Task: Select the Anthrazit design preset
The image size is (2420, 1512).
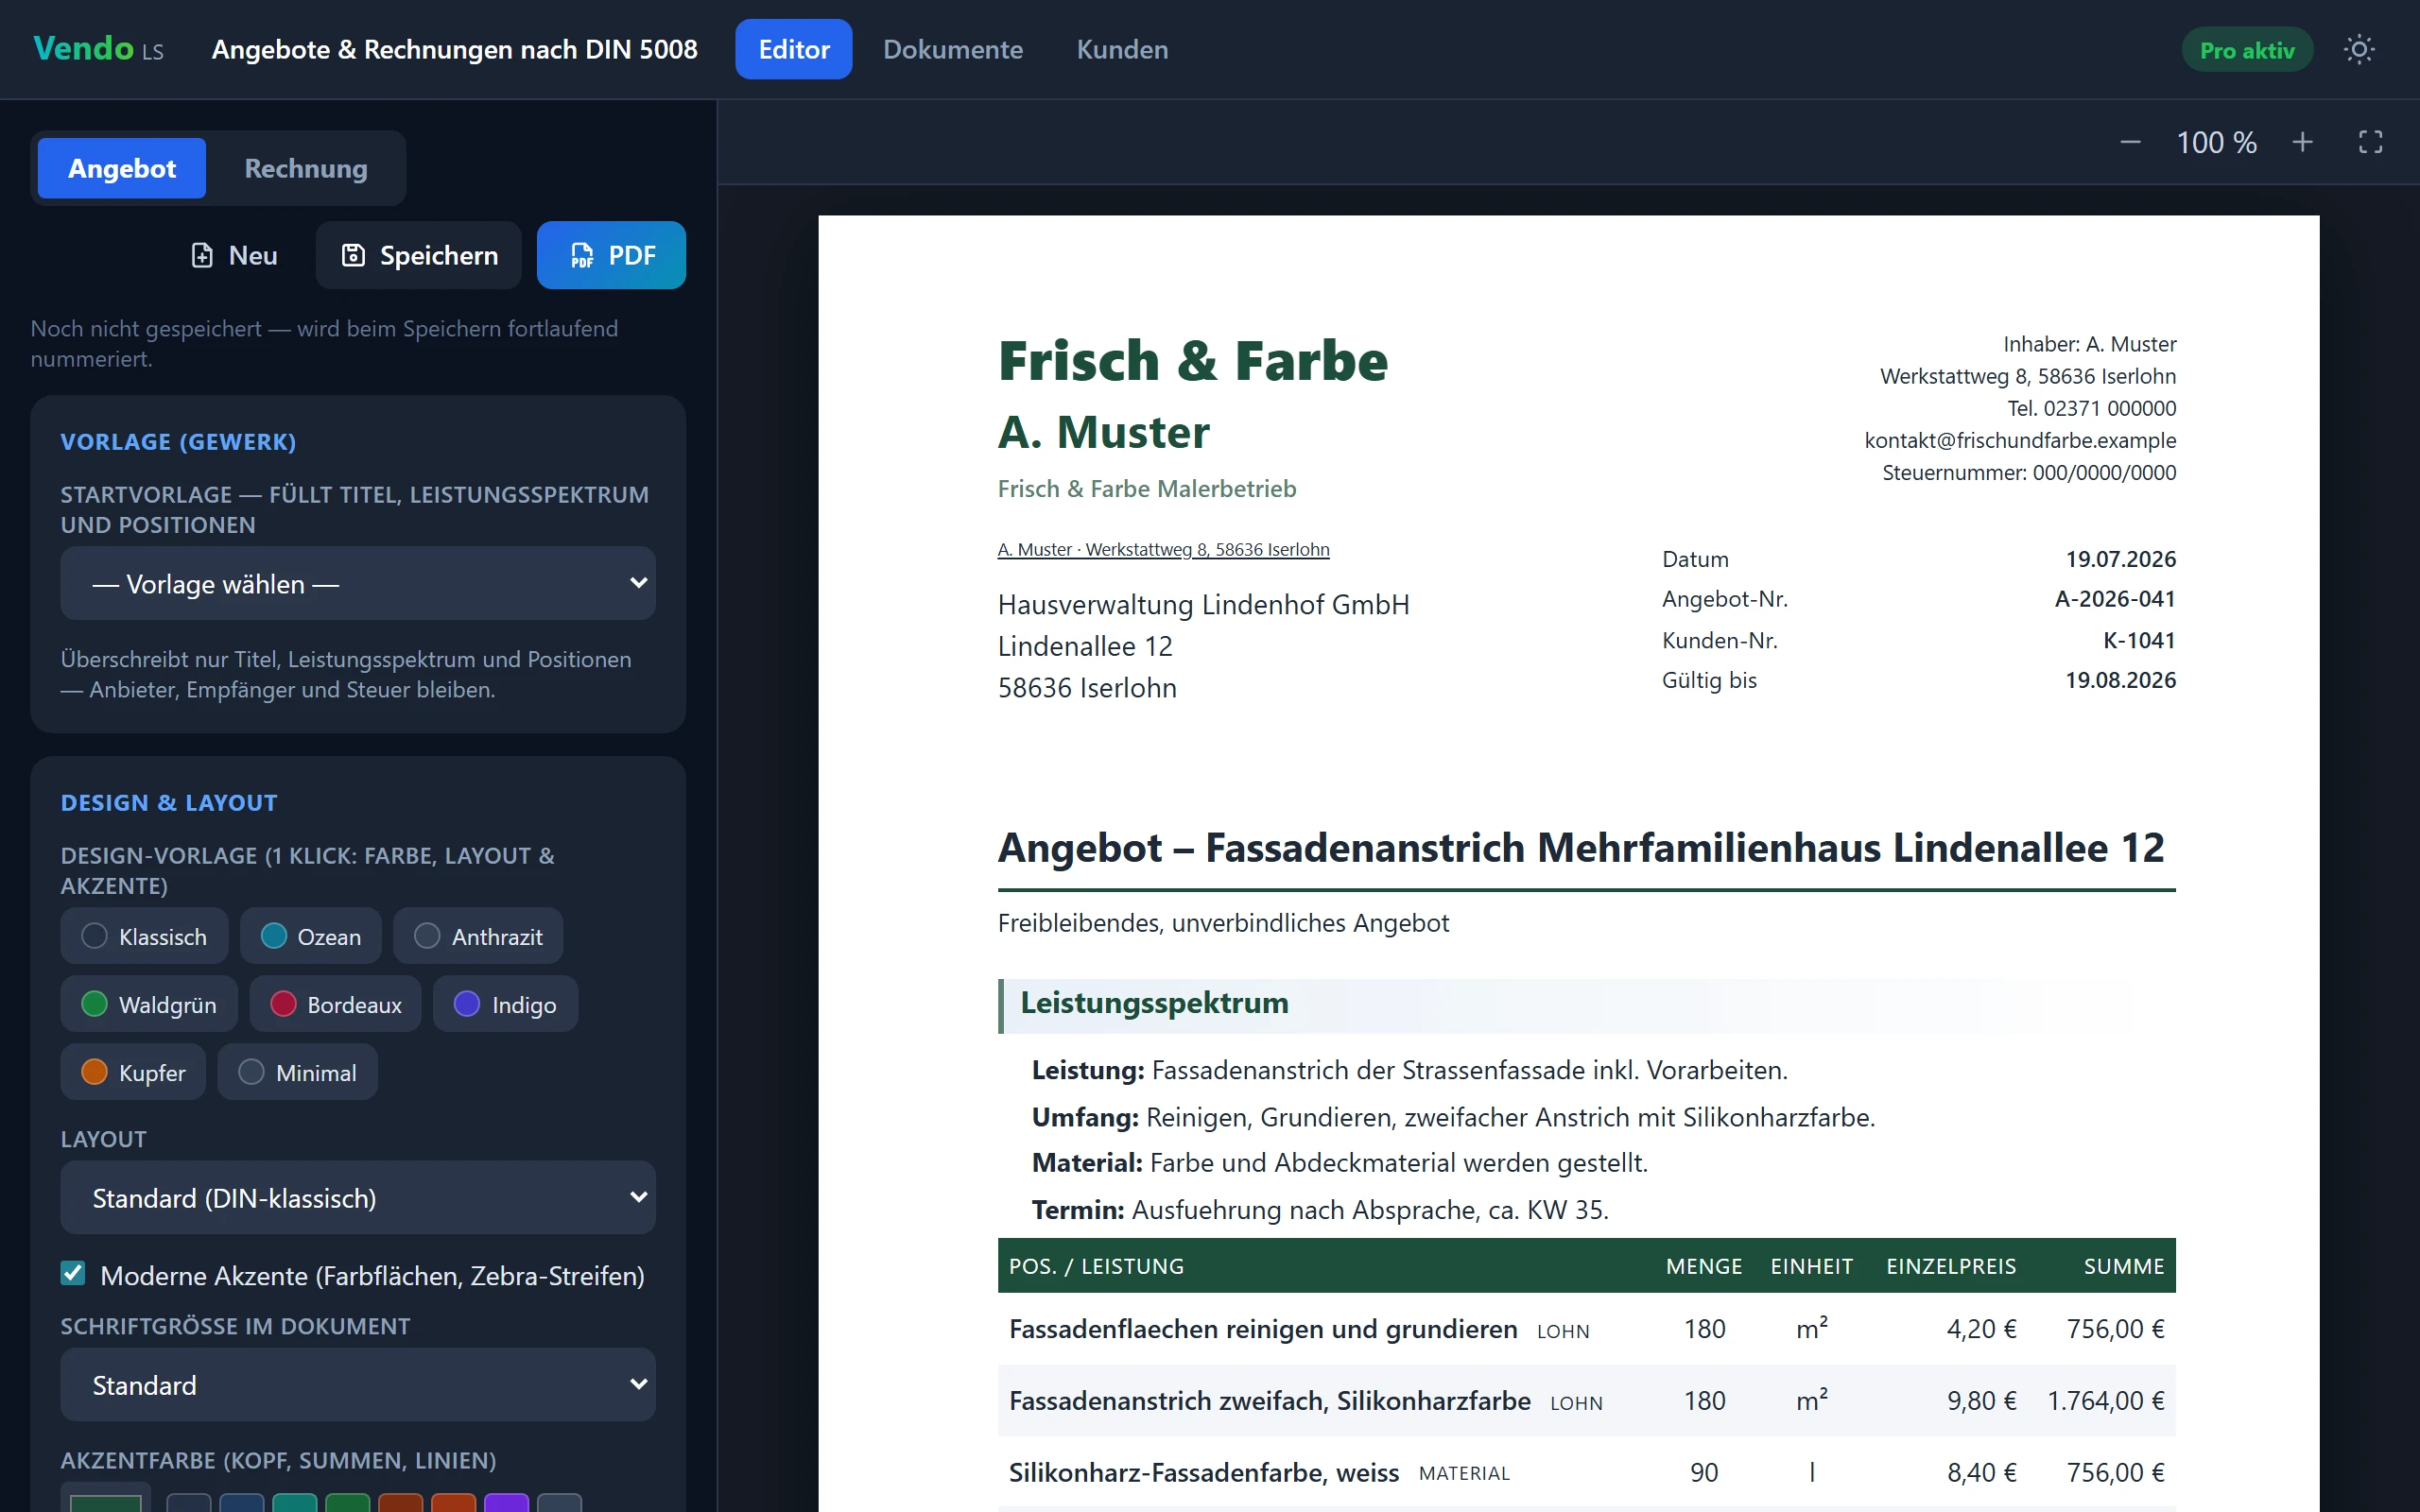Action: point(478,936)
